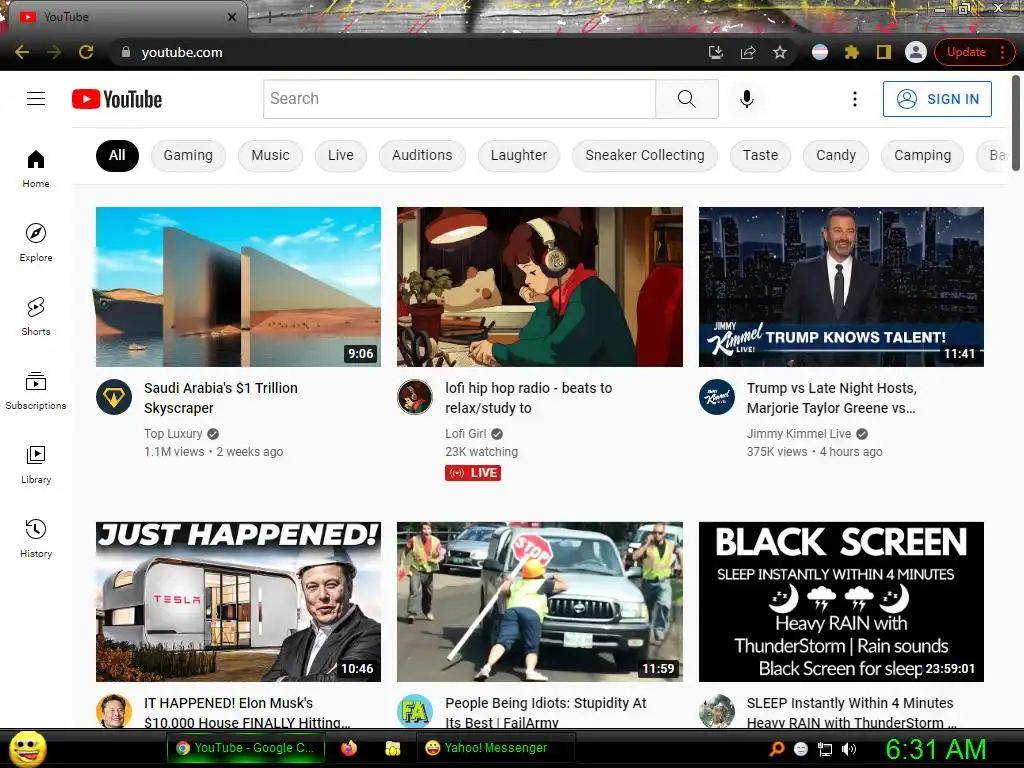Click the SIGN IN button
The width and height of the screenshot is (1024, 768).
coord(937,99)
